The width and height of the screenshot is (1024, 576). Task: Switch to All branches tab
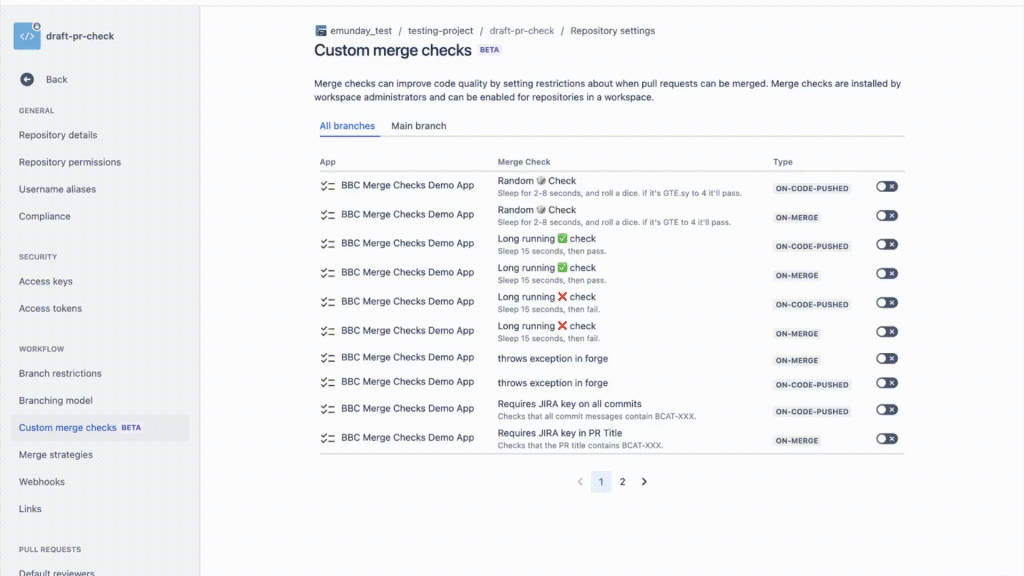[347, 126]
